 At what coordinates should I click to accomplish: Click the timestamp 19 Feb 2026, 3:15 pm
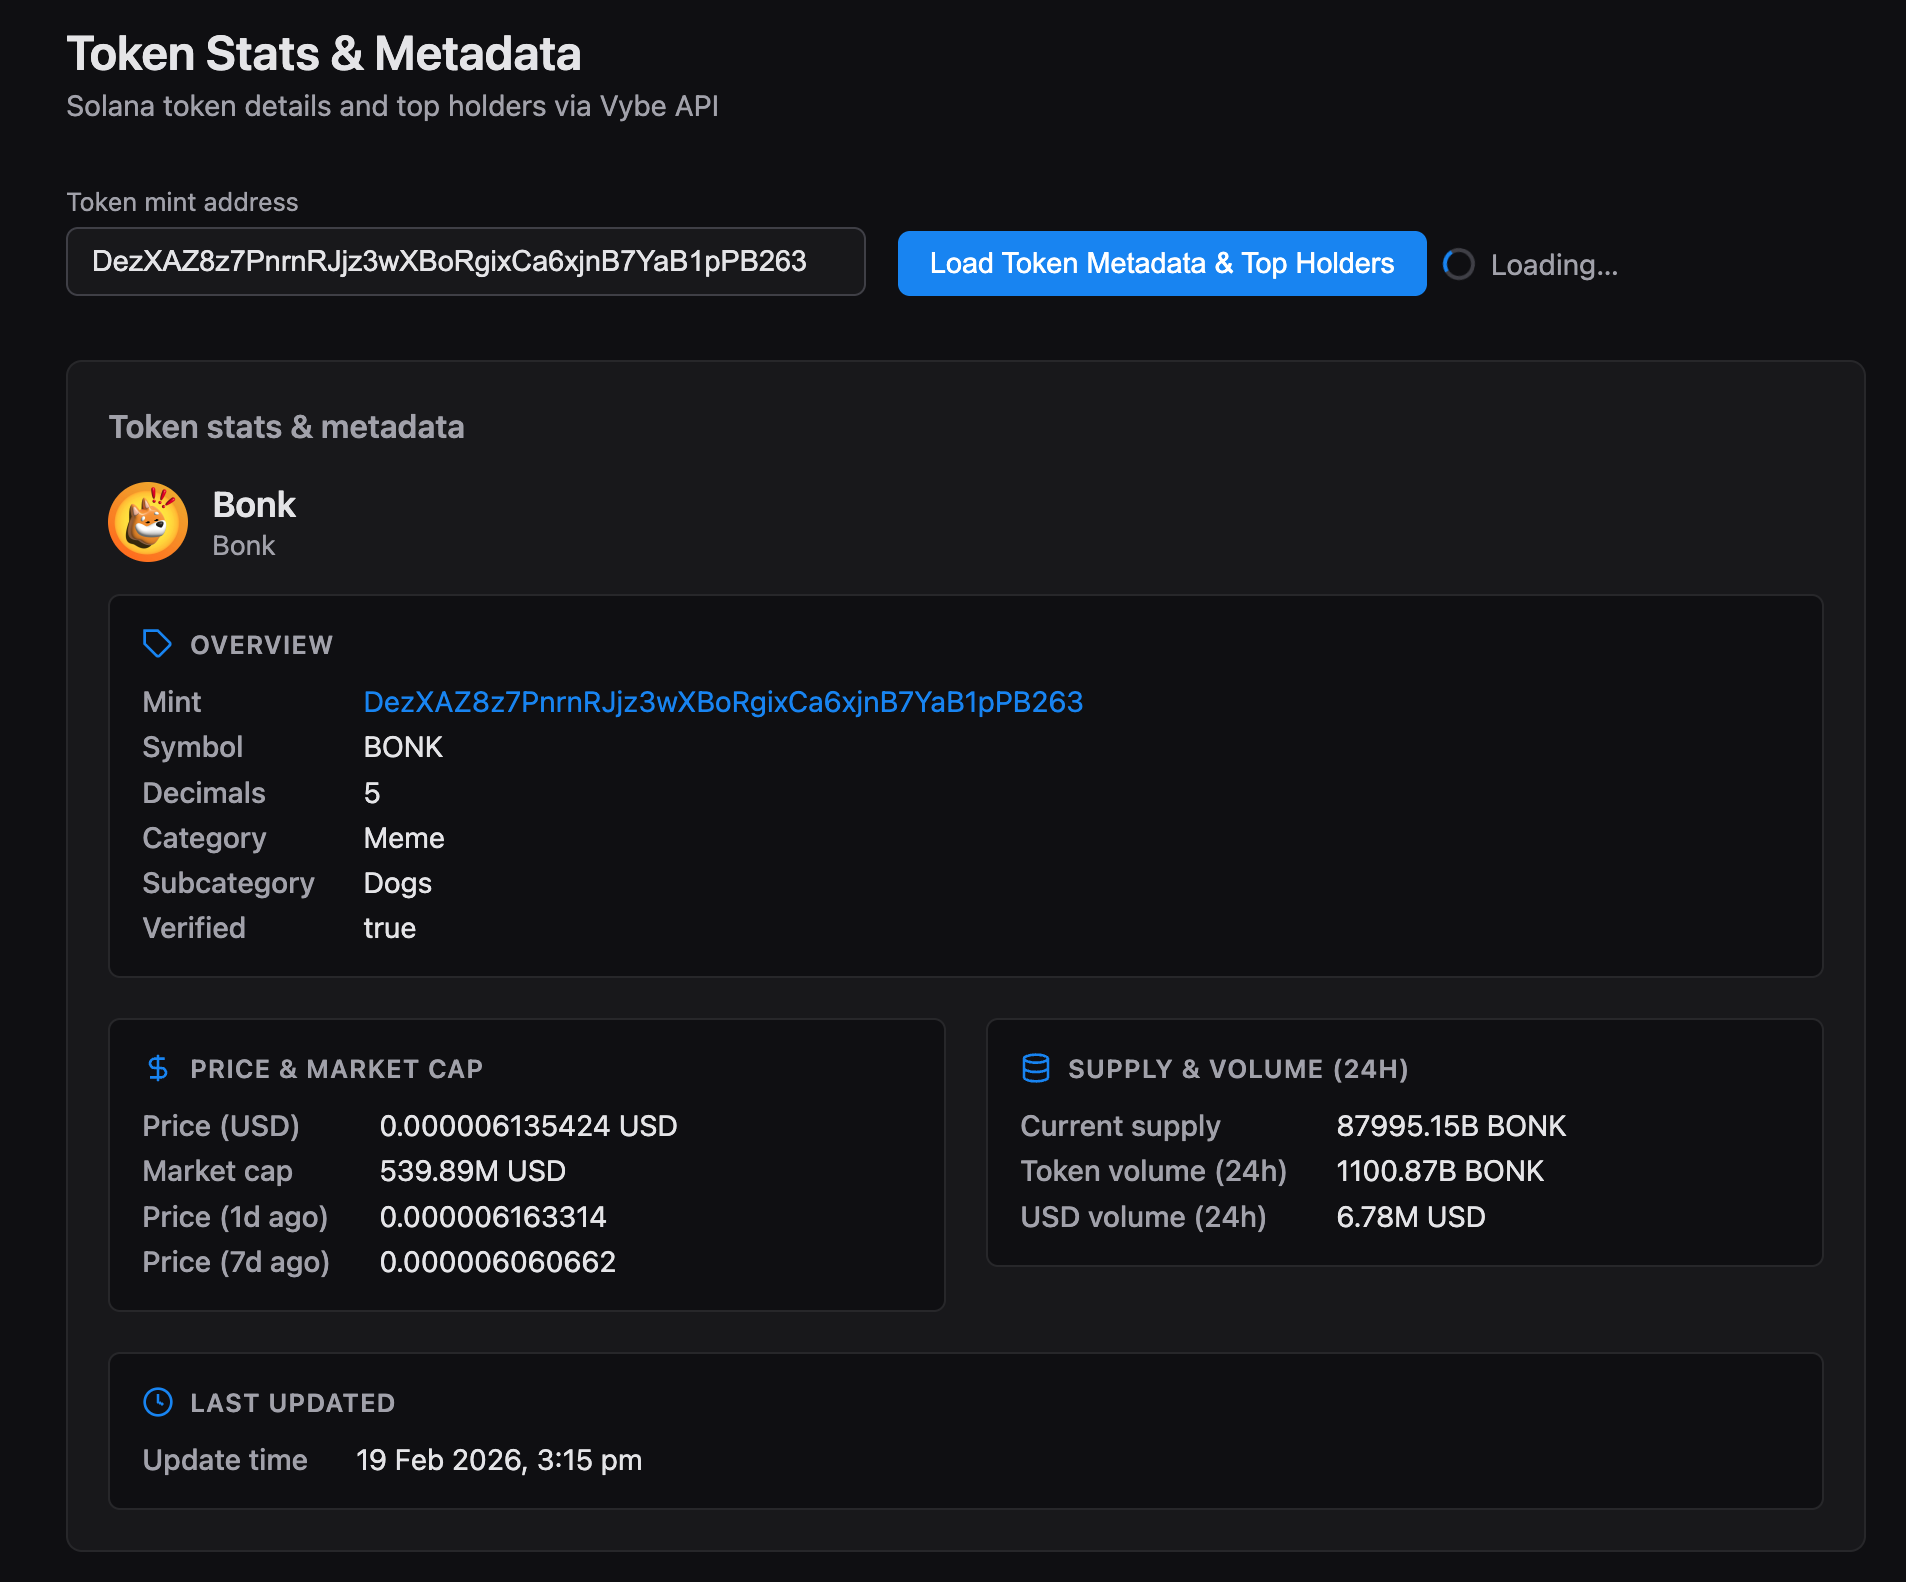(x=499, y=1460)
